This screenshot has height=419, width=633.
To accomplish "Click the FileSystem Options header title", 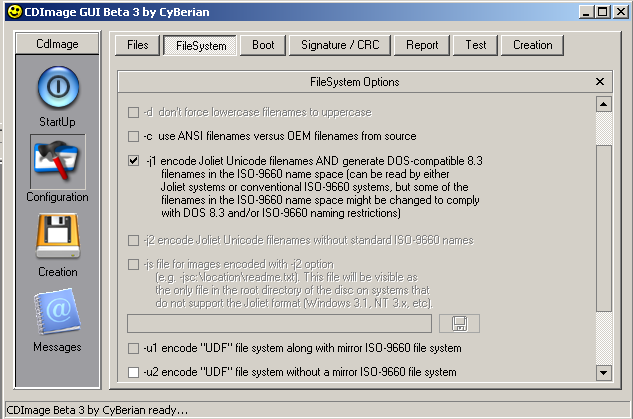I will pos(354,82).
